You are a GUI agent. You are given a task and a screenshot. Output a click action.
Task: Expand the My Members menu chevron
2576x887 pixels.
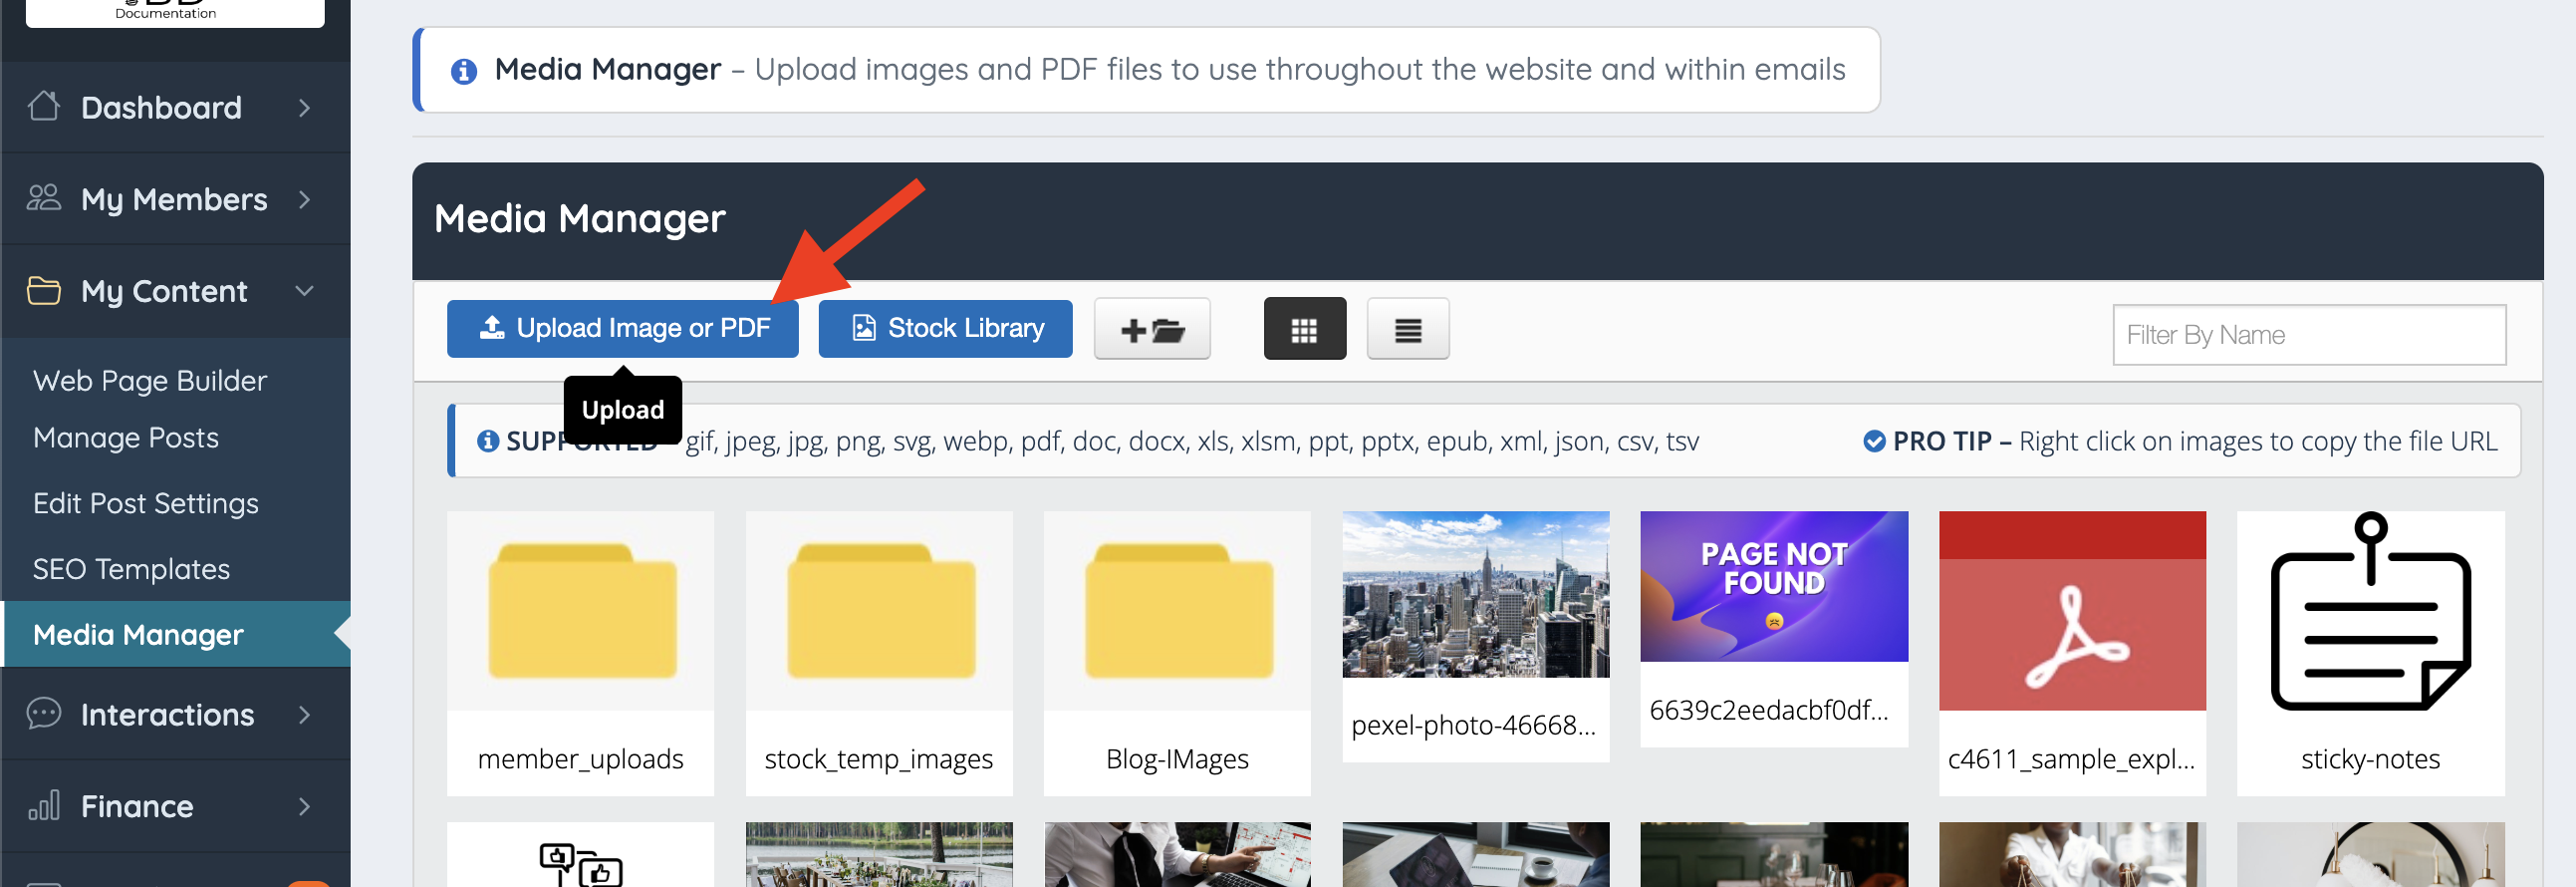(304, 199)
